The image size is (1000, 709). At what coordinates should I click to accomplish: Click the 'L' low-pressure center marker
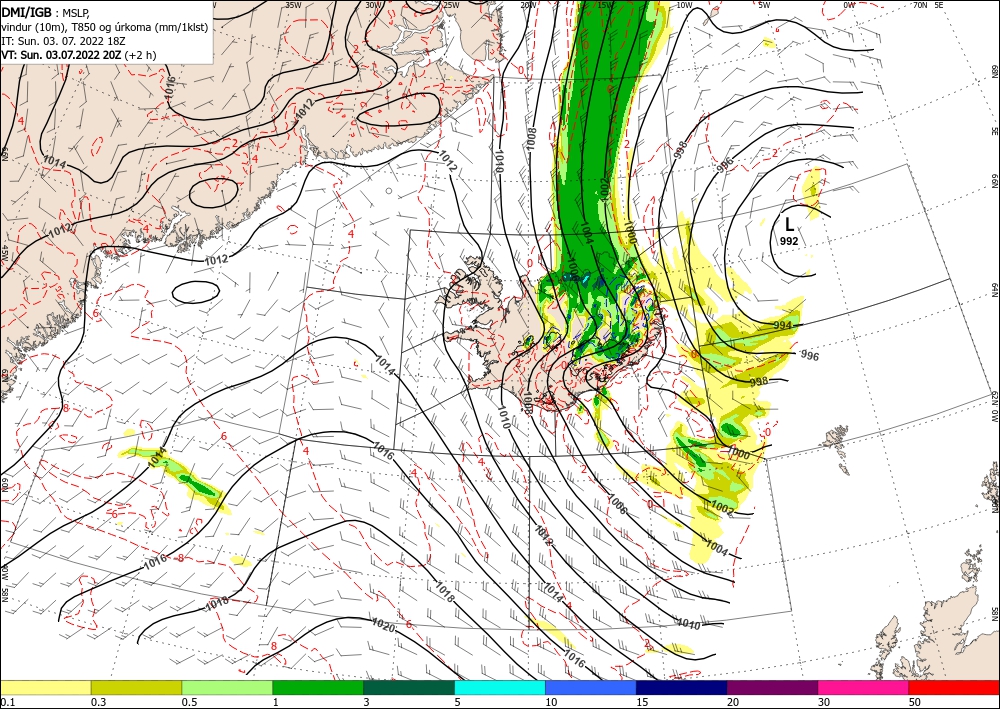pyautogui.click(x=790, y=224)
